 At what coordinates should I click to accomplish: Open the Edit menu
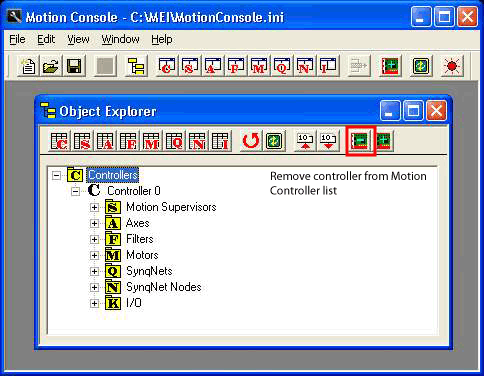click(x=46, y=39)
